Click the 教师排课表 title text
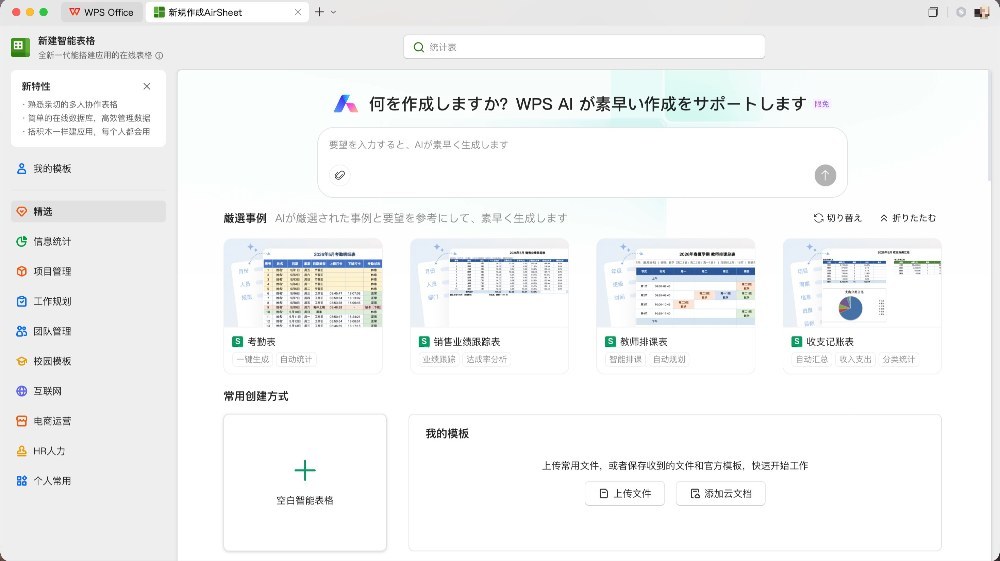1000x561 pixels. tap(643, 342)
